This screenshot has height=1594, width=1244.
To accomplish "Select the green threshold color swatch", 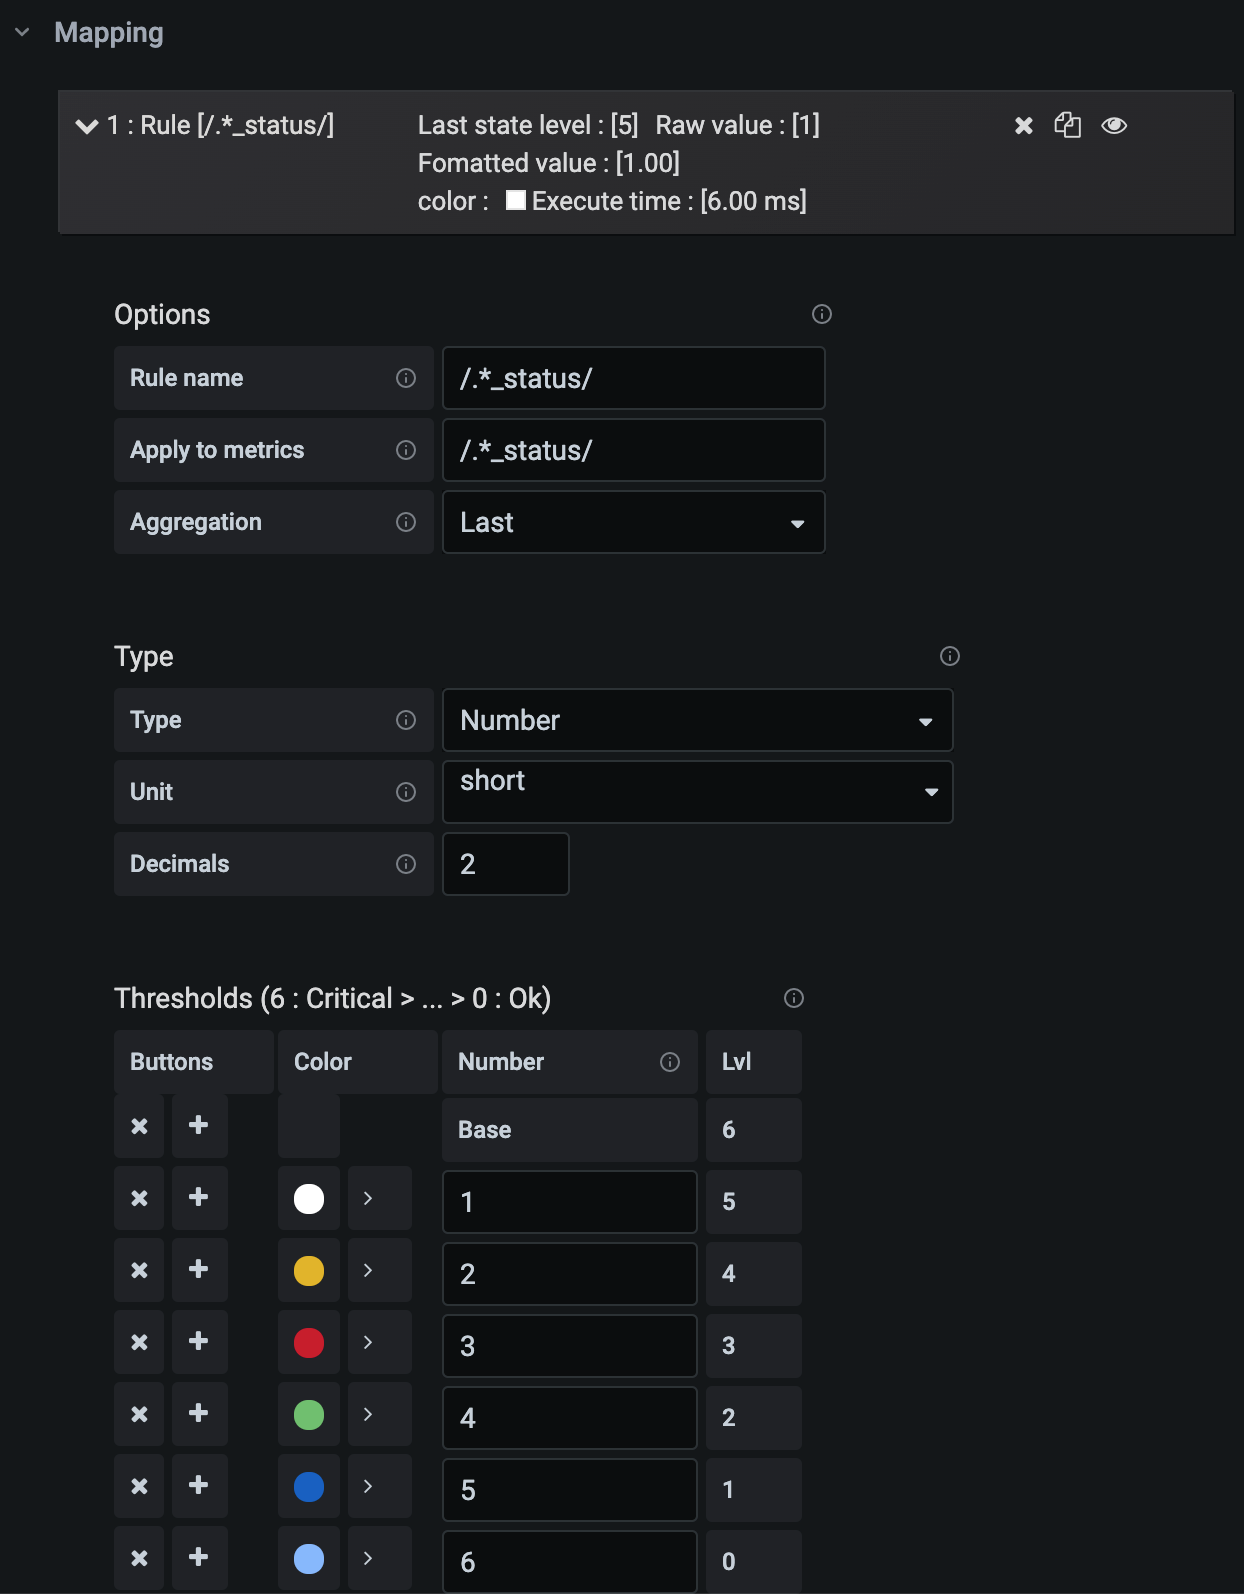I will (x=309, y=1414).
